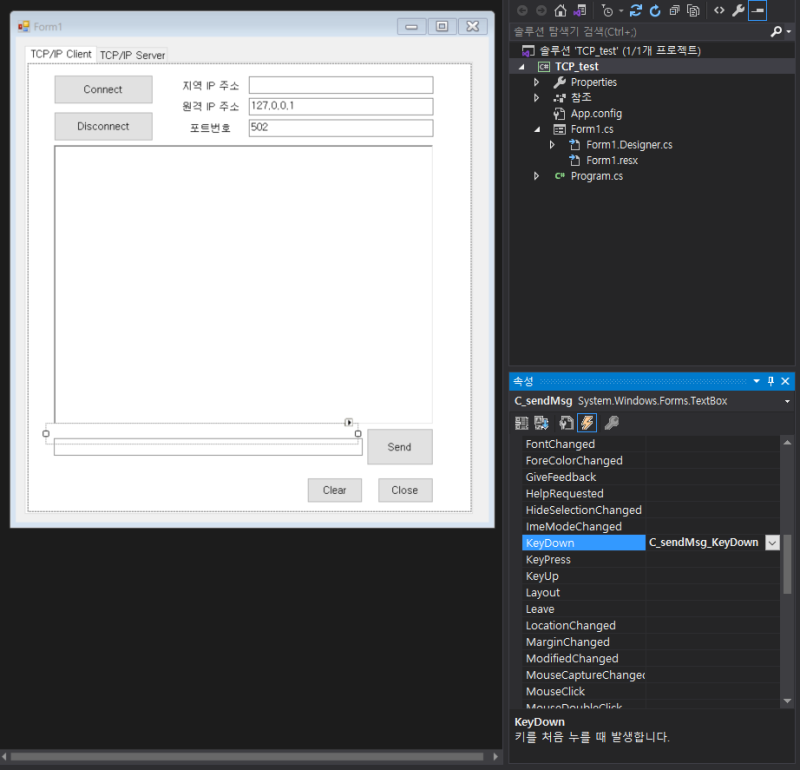Select the 솔루션 'TCP_test' solution row

[620, 51]
